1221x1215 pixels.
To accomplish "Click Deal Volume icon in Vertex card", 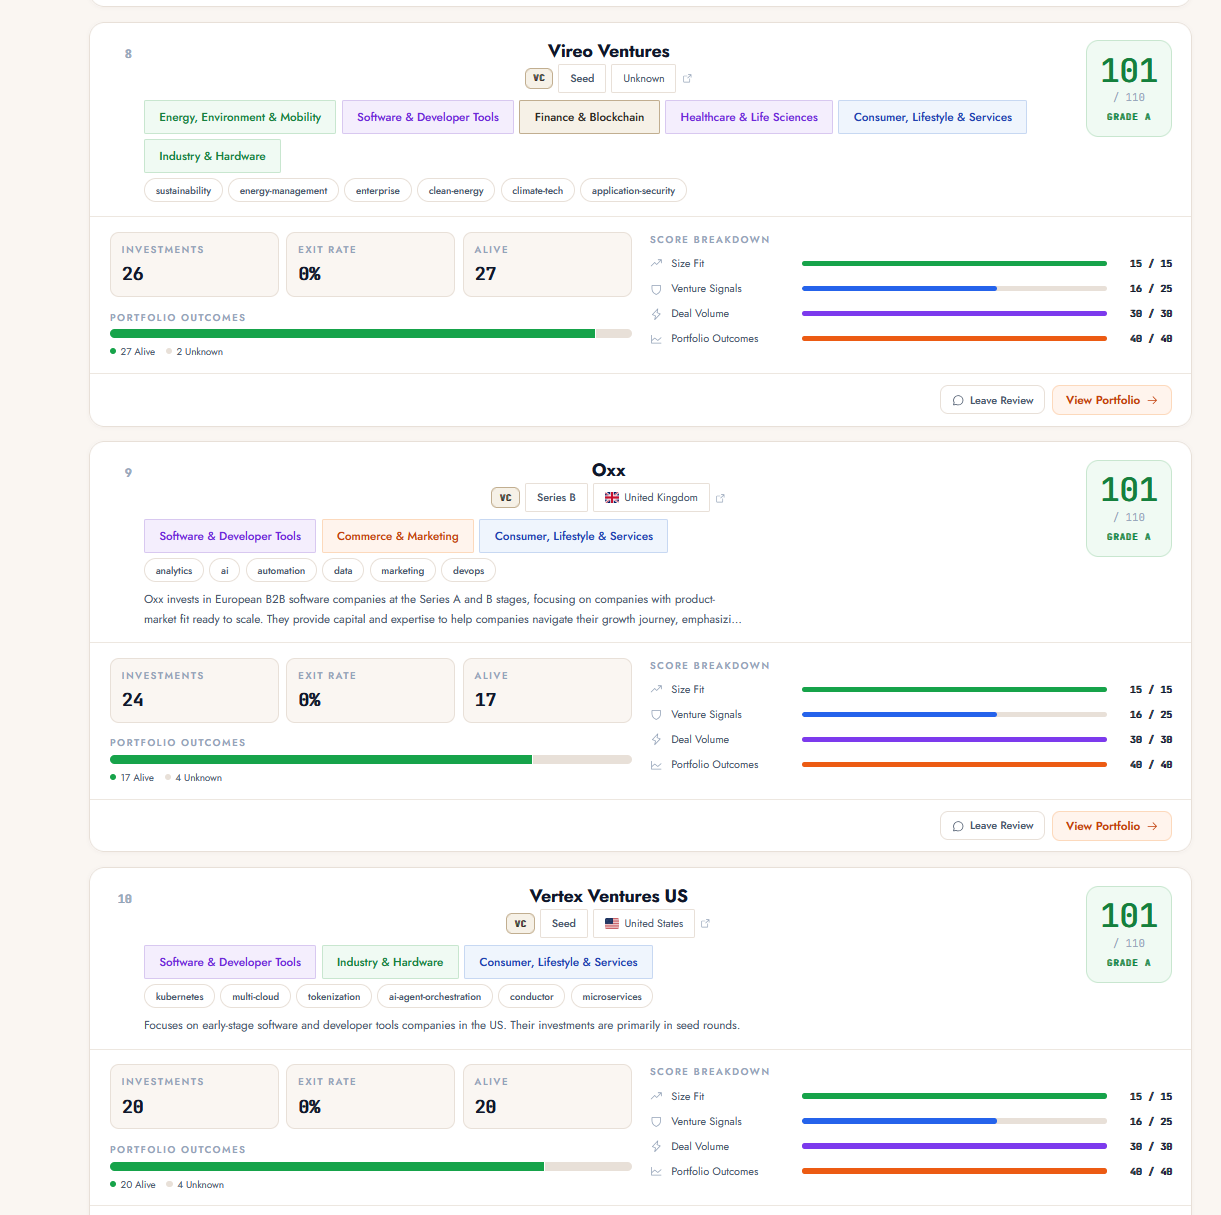I will point(656,1147).
